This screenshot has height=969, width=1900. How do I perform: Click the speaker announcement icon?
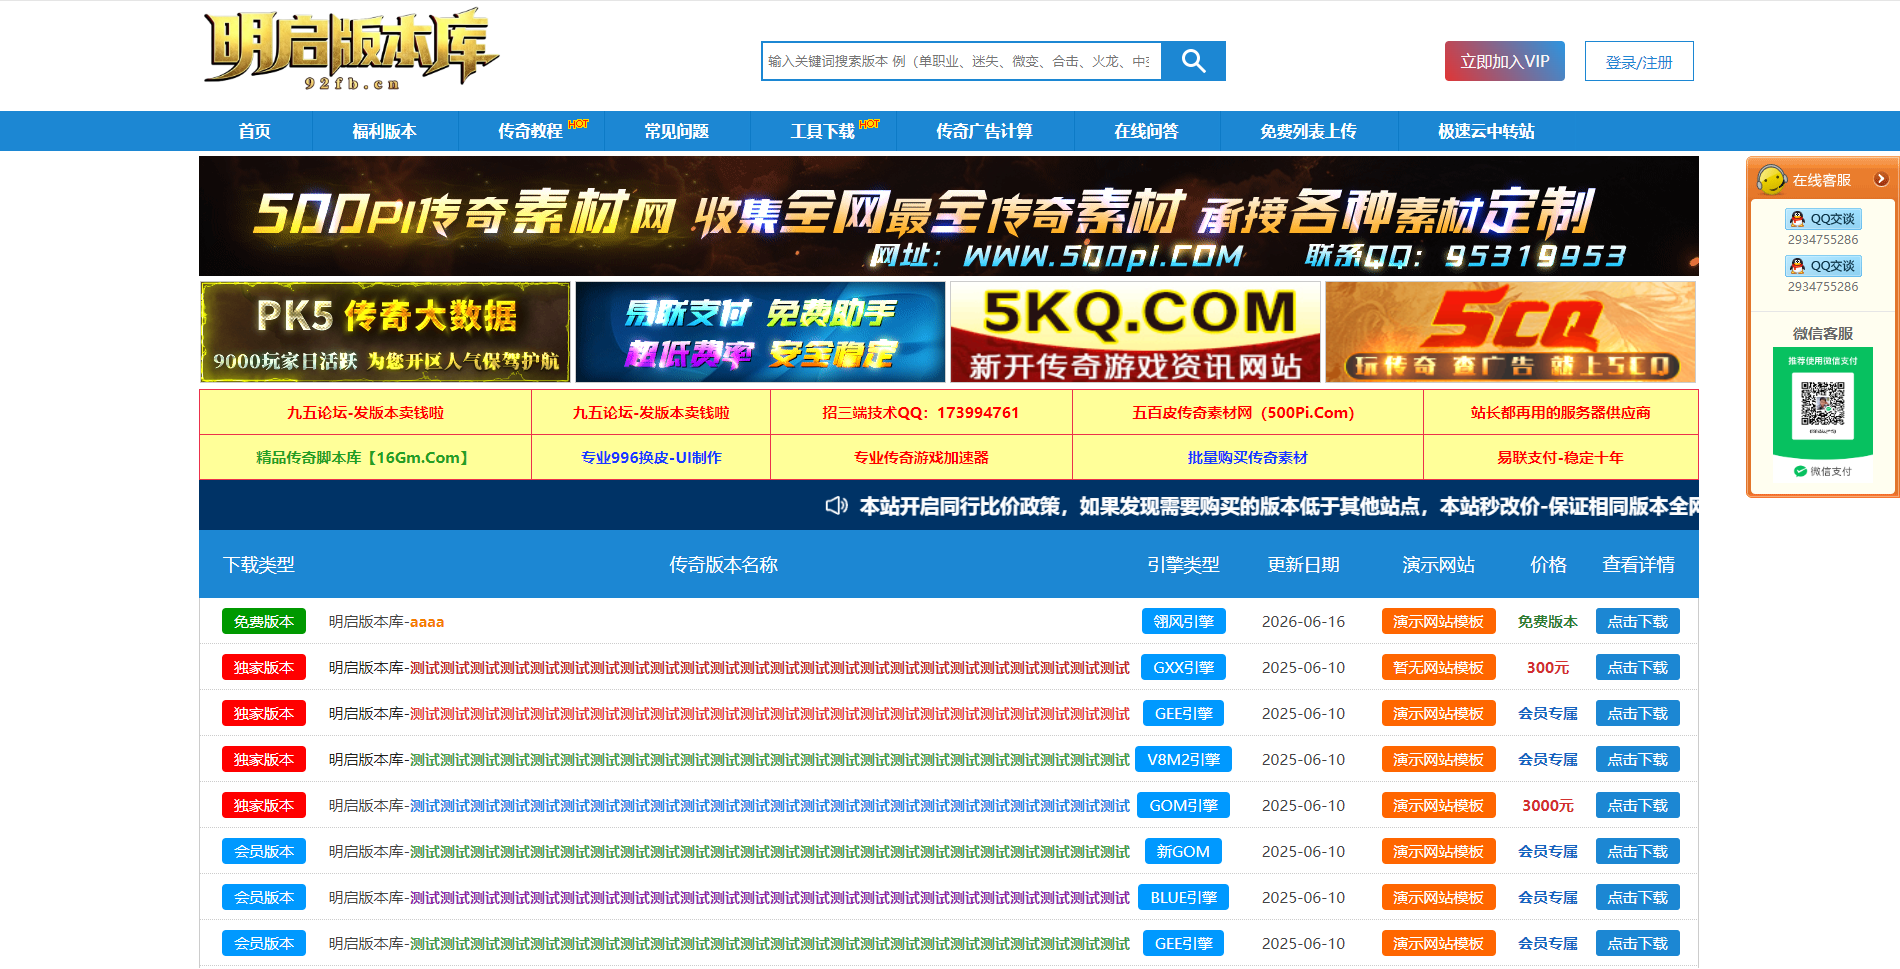pyautogui.click(x=836, y=506)
